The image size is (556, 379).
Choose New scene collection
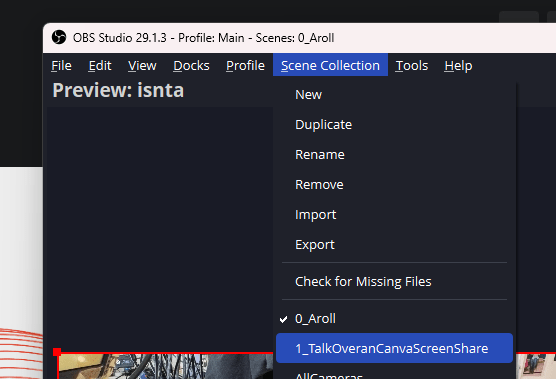click(394, 95)
